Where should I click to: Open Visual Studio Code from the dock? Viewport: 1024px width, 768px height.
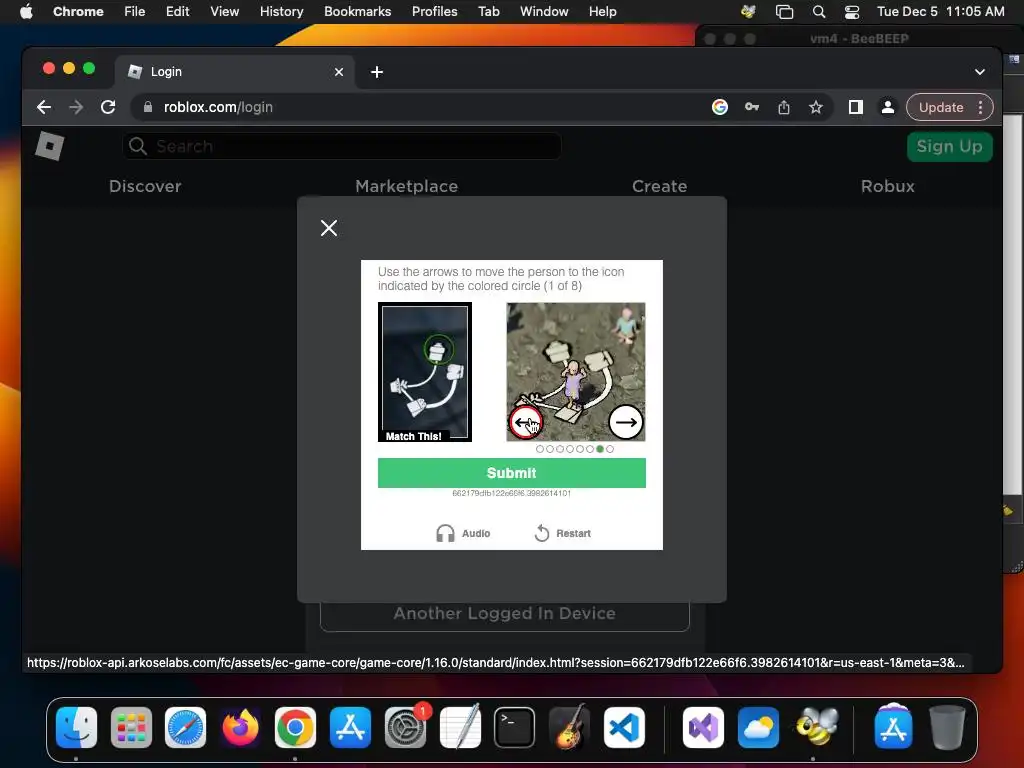click(x=624, y=728)
